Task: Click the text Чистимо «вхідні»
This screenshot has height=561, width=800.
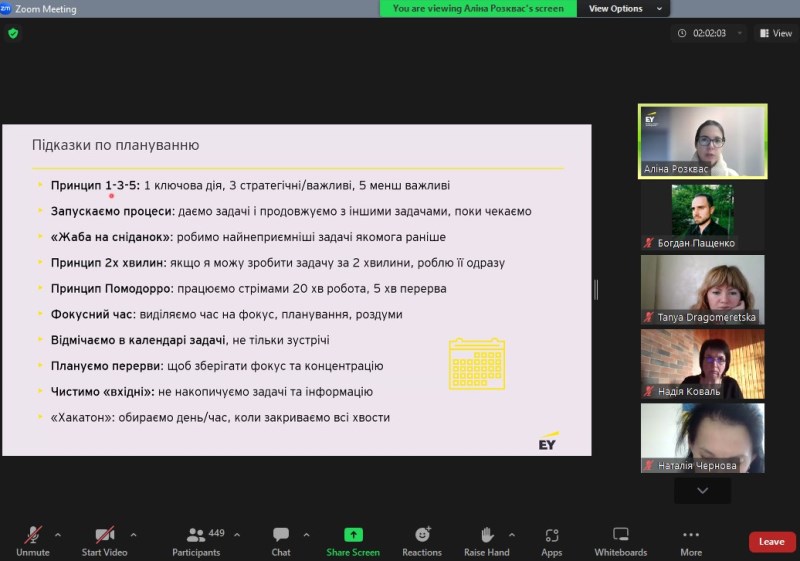Action: (103, 392)
